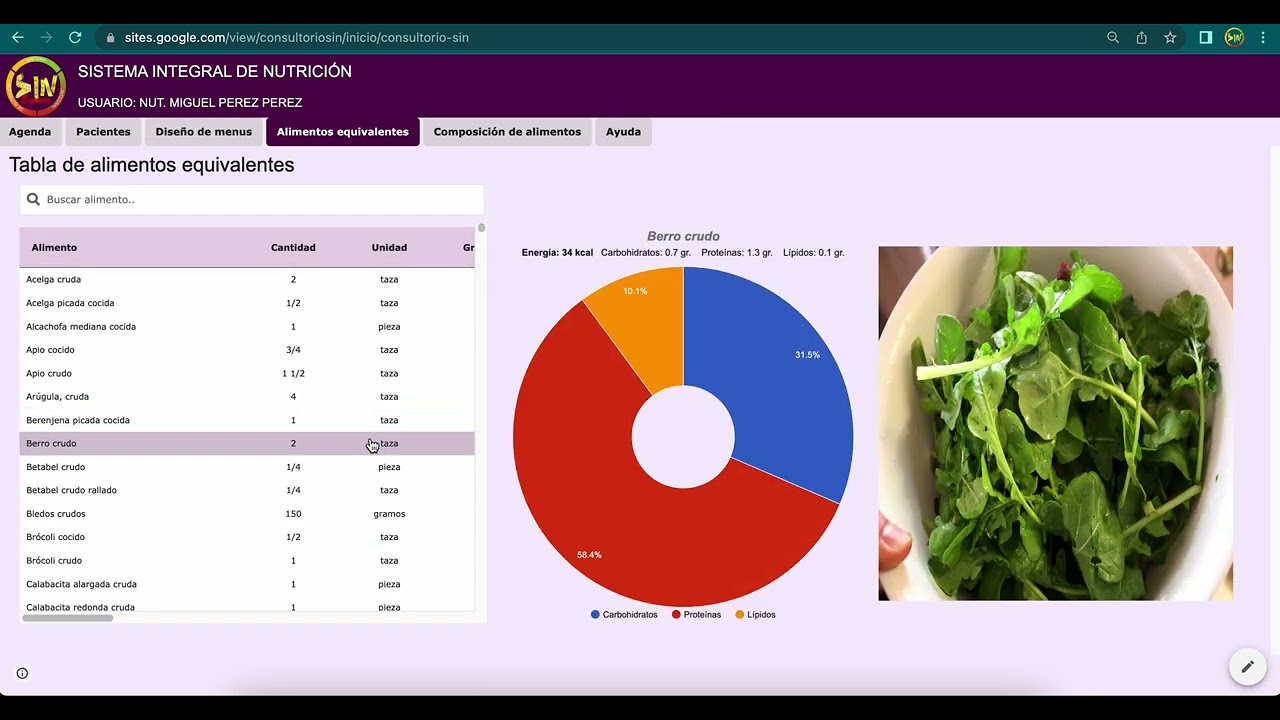Open the site info icon at bottom left

[22, 673]
